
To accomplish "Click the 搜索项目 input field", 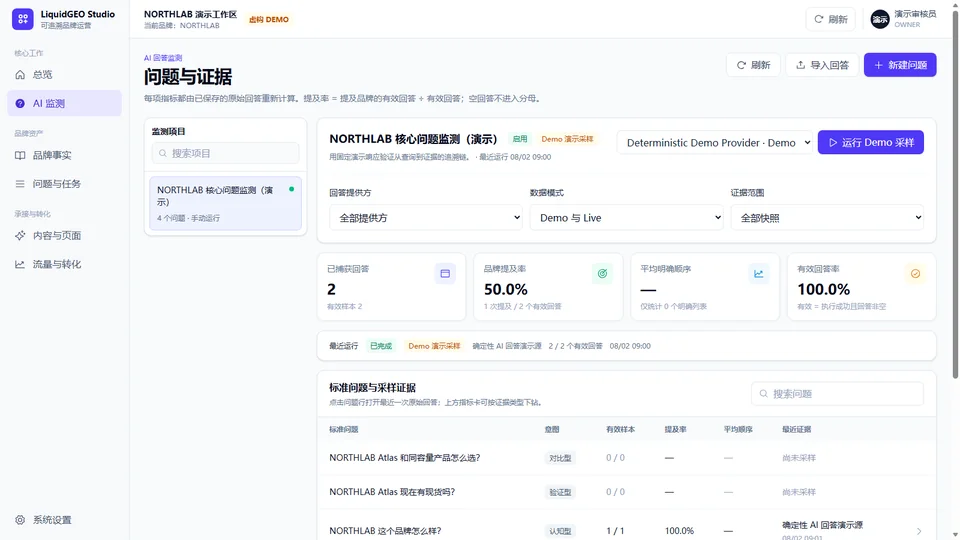I will 225,153.
